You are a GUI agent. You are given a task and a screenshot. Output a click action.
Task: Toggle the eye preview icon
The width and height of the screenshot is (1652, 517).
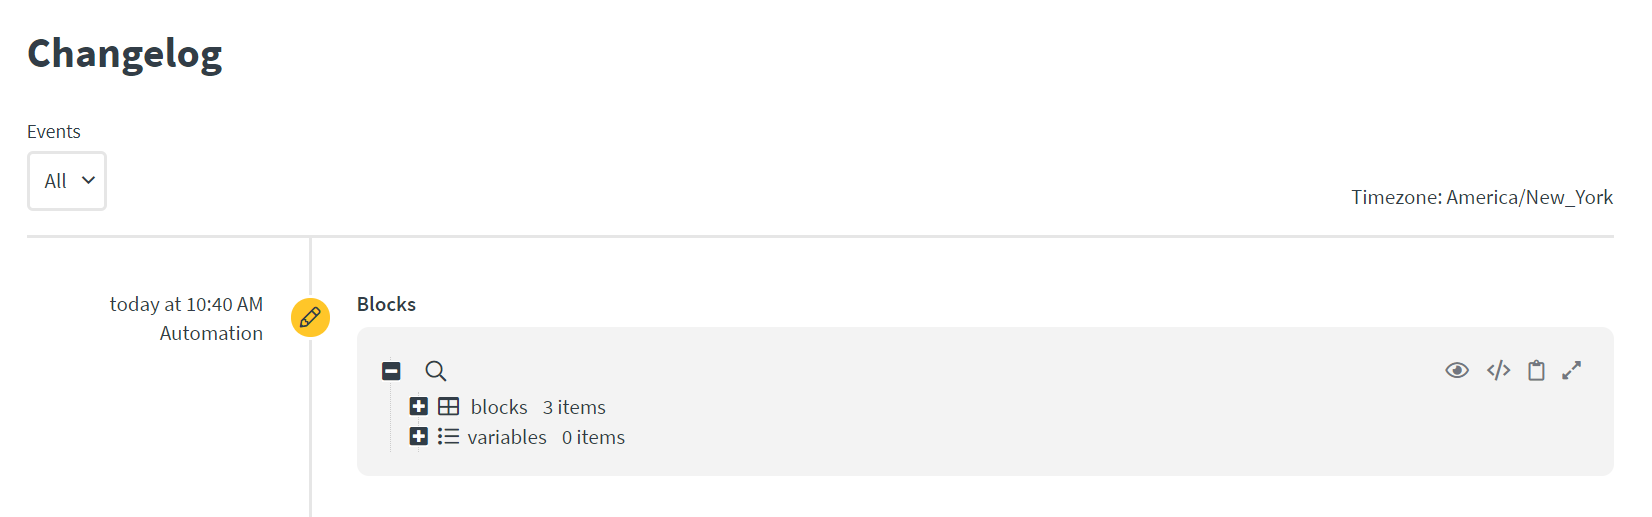pos(1457,370)
